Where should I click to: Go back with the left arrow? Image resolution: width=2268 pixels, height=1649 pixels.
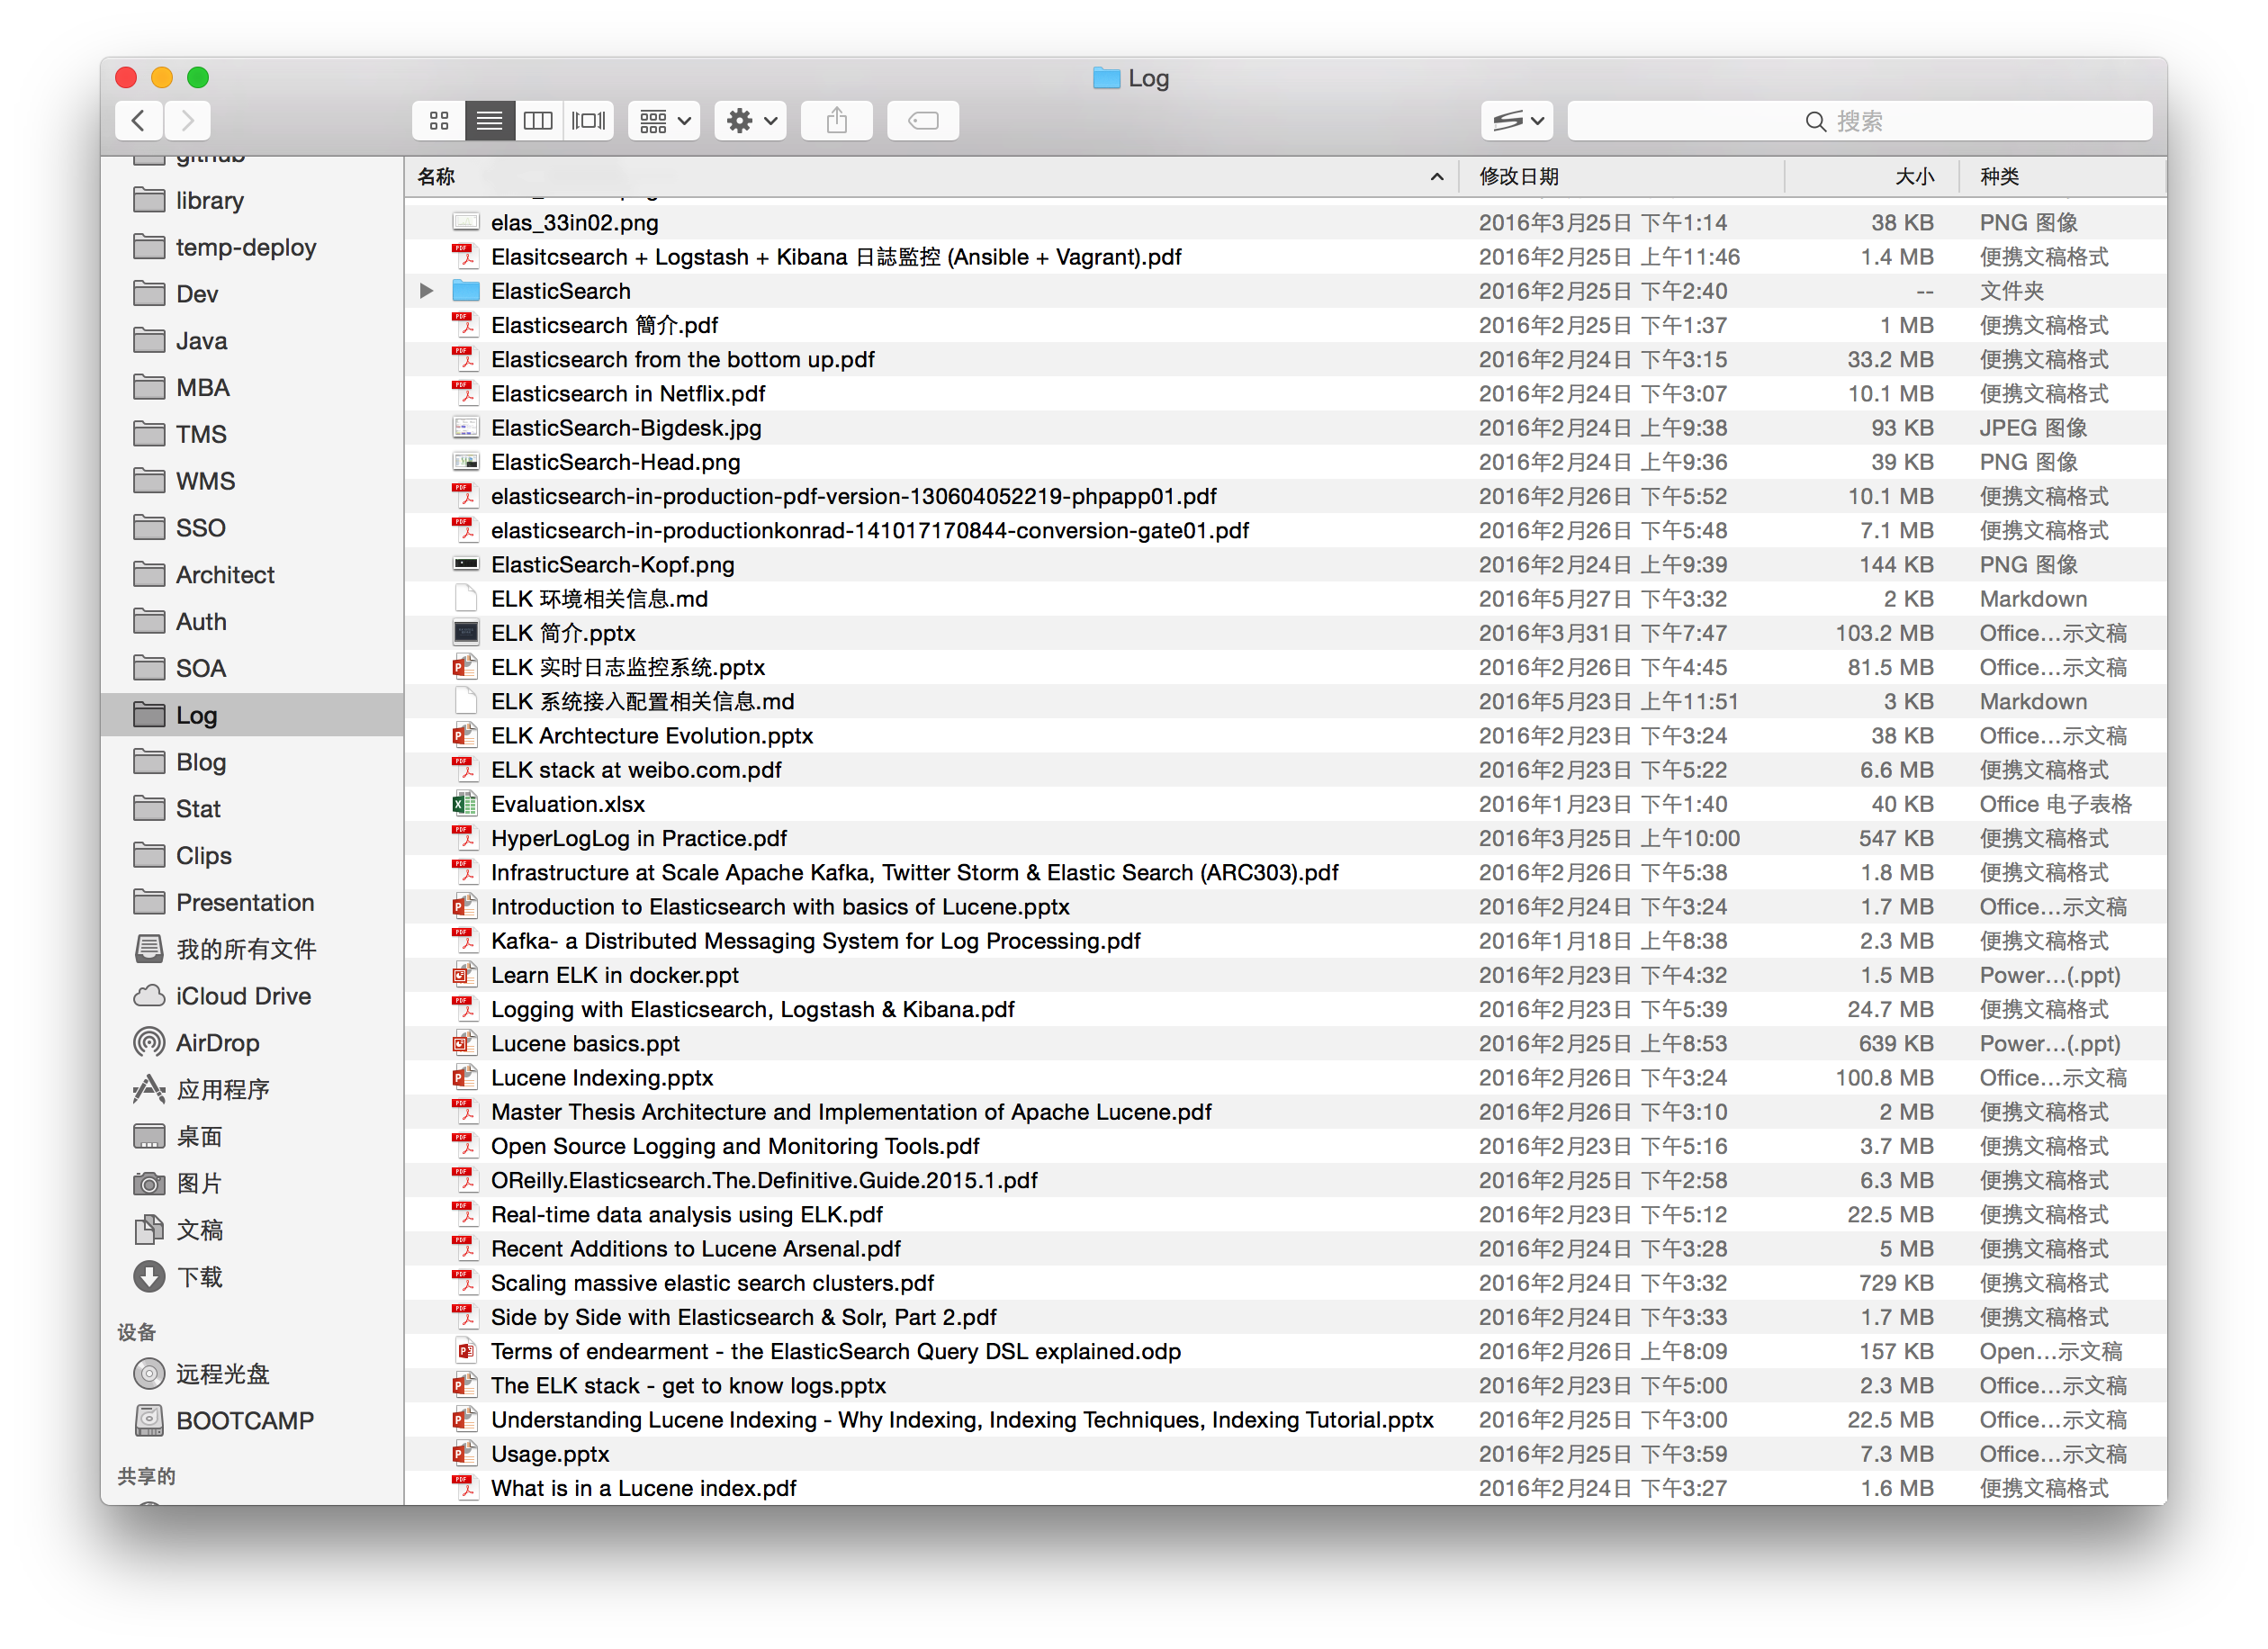pyautogui.click(x=139, y=121)
